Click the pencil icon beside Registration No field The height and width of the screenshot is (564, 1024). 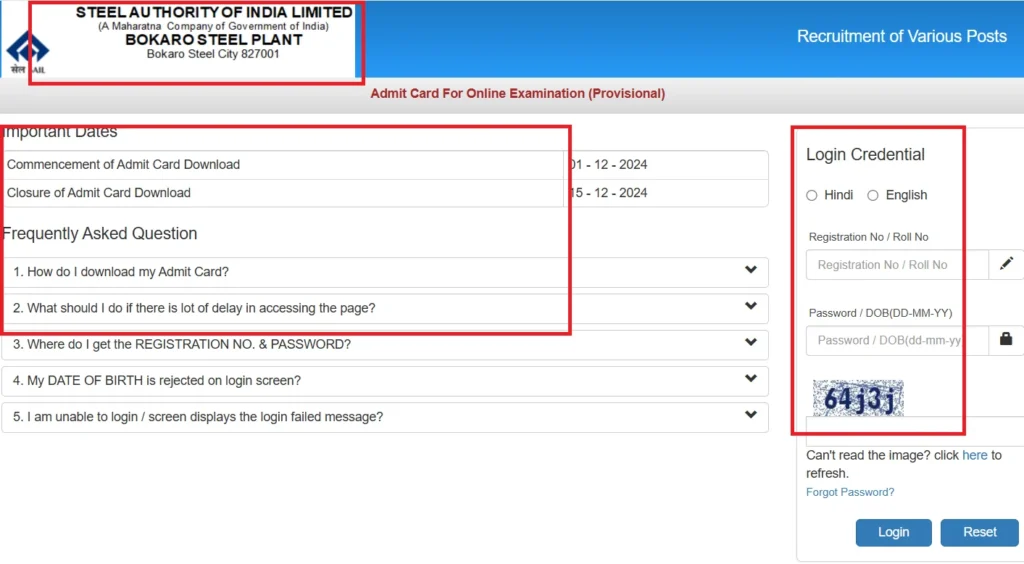[1006, 264]
